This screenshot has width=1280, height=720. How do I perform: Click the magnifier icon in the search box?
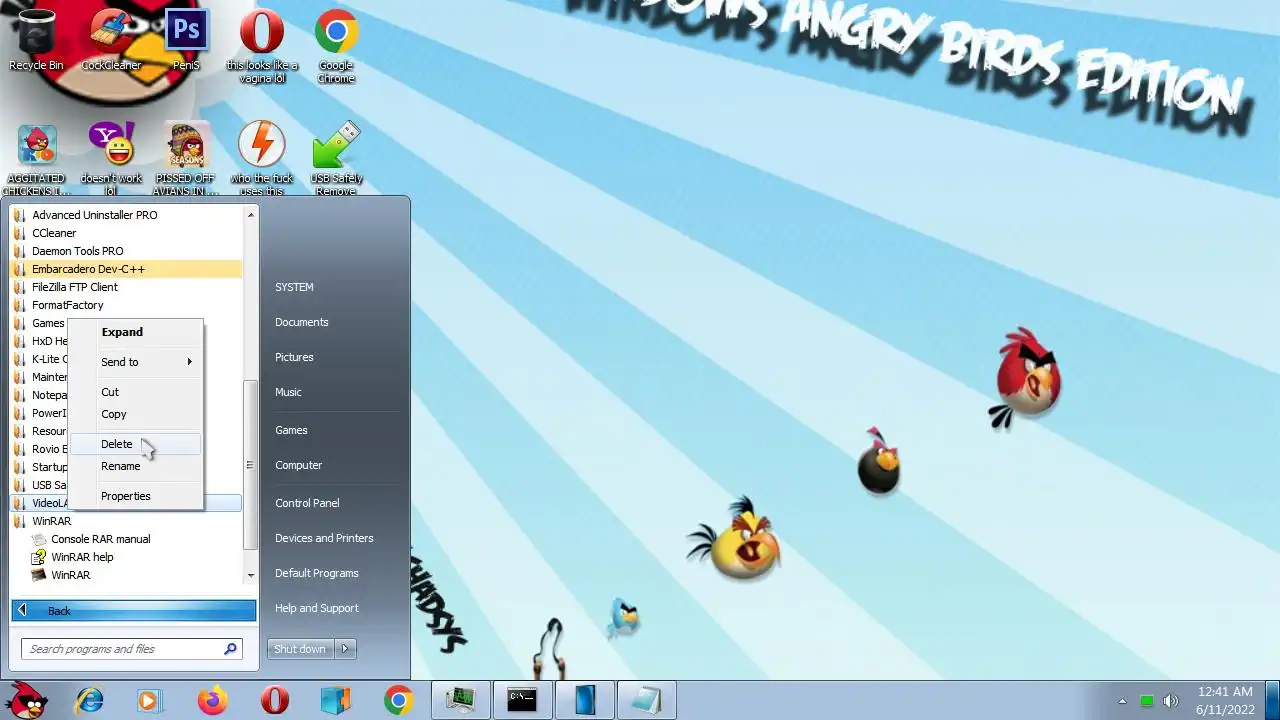point(231,649)
